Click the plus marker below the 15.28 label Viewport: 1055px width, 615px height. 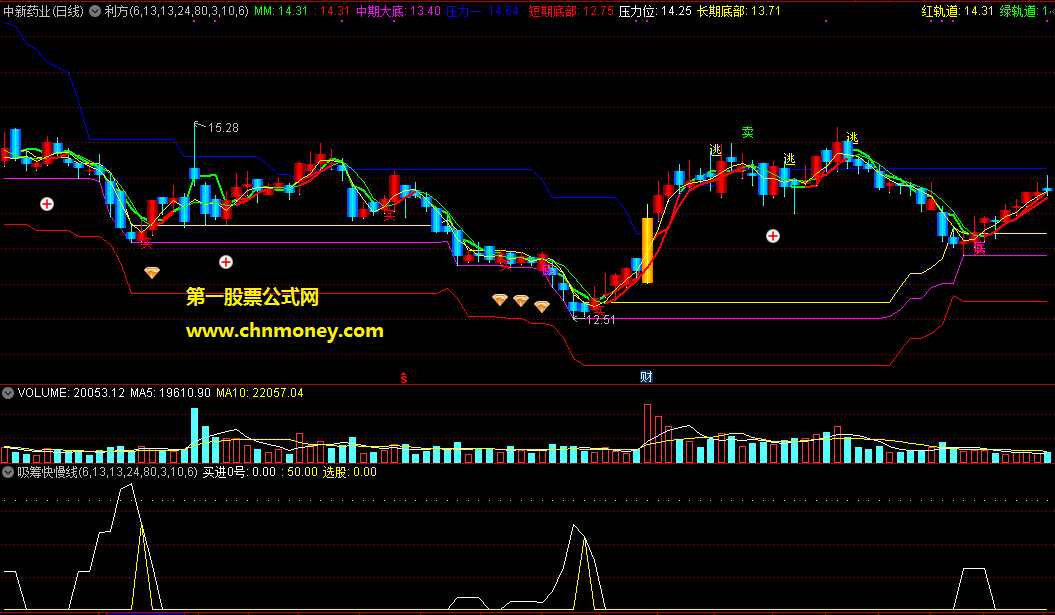pos(226,262)
